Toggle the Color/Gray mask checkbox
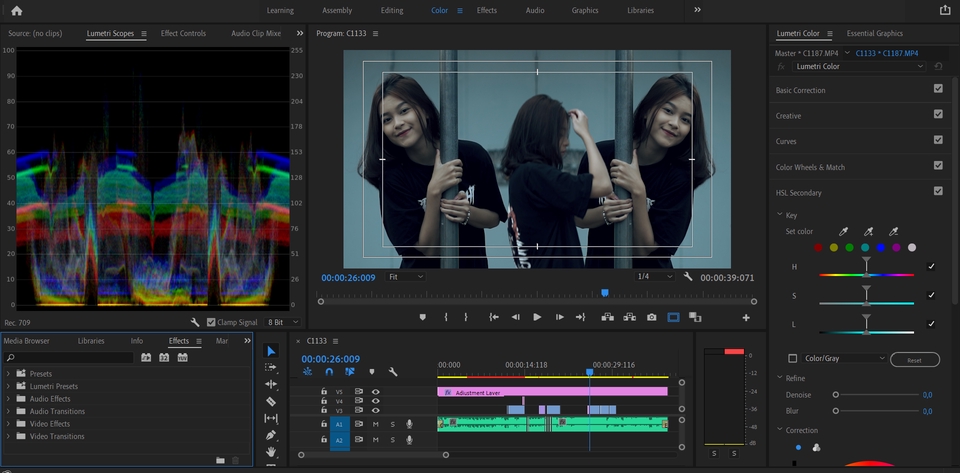Viewport: 960px width, 473px height. (x=793, y=359)
